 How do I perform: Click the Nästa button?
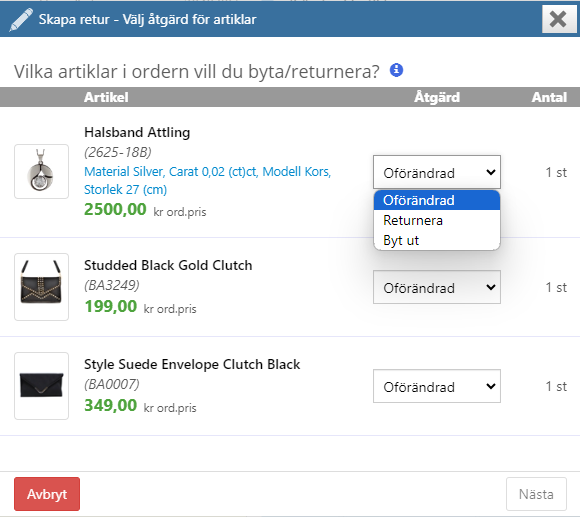536,494
